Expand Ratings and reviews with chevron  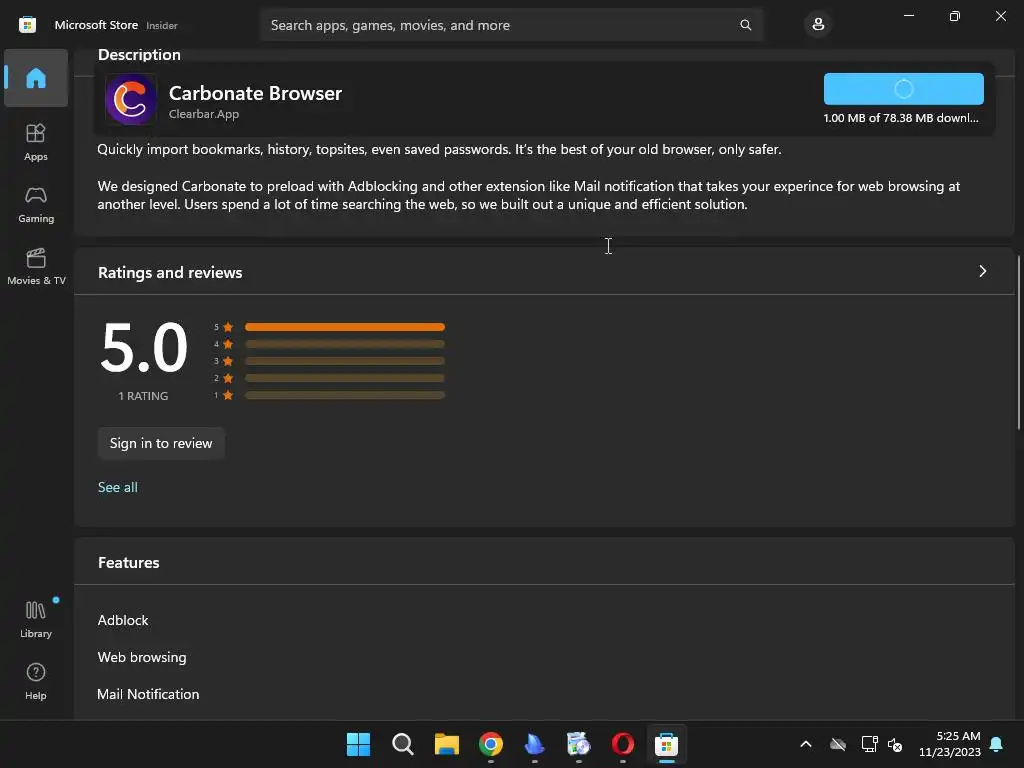[982, 271]
